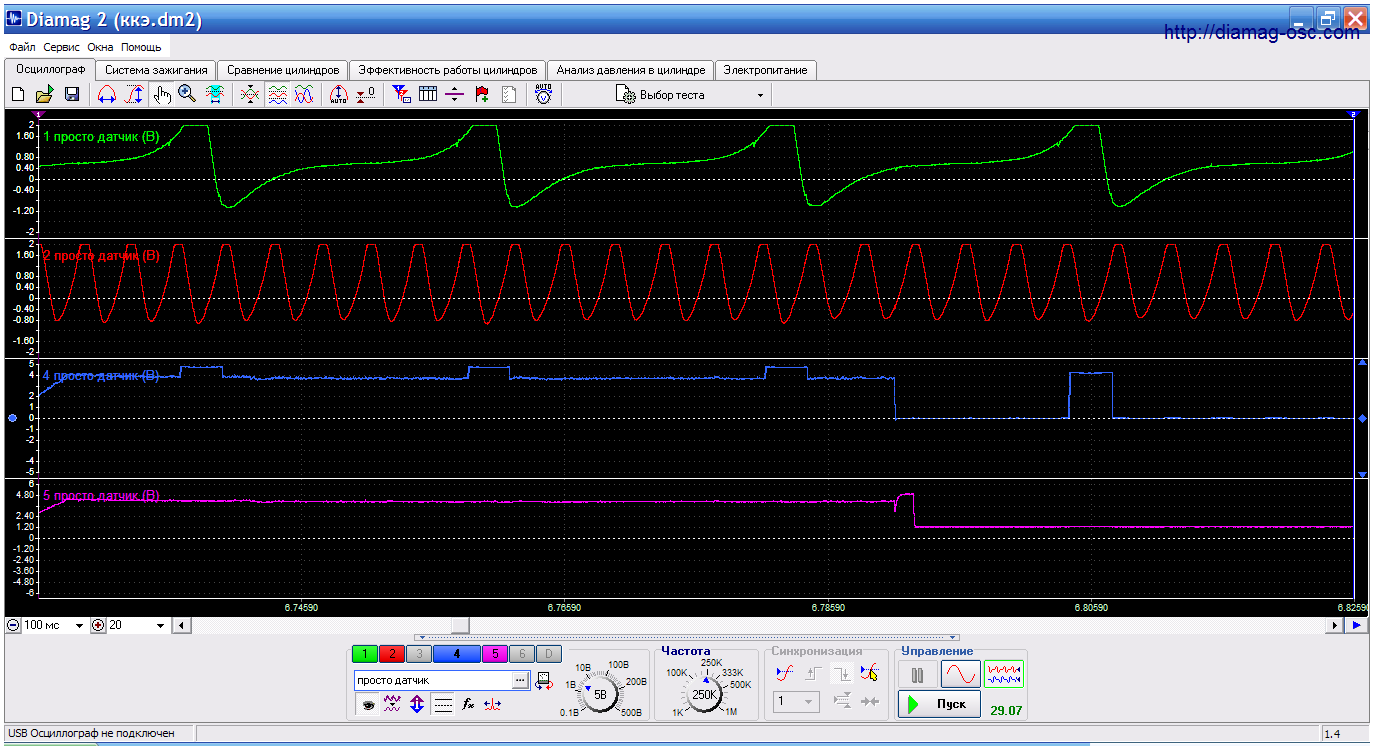Image resolution: width=1374 pixels, height=746 pixels.
Task: Click the pause button in Управление
Action: coord(917,675)
